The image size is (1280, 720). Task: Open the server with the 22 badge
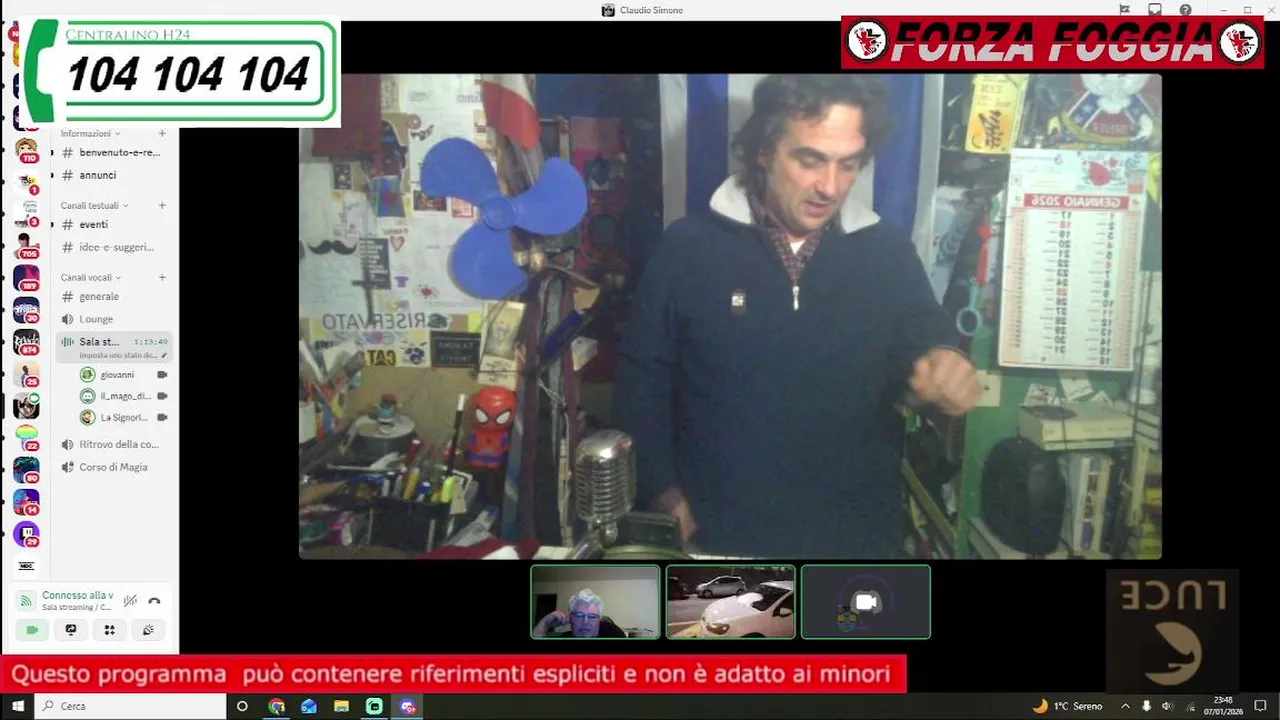pos(26,438)
